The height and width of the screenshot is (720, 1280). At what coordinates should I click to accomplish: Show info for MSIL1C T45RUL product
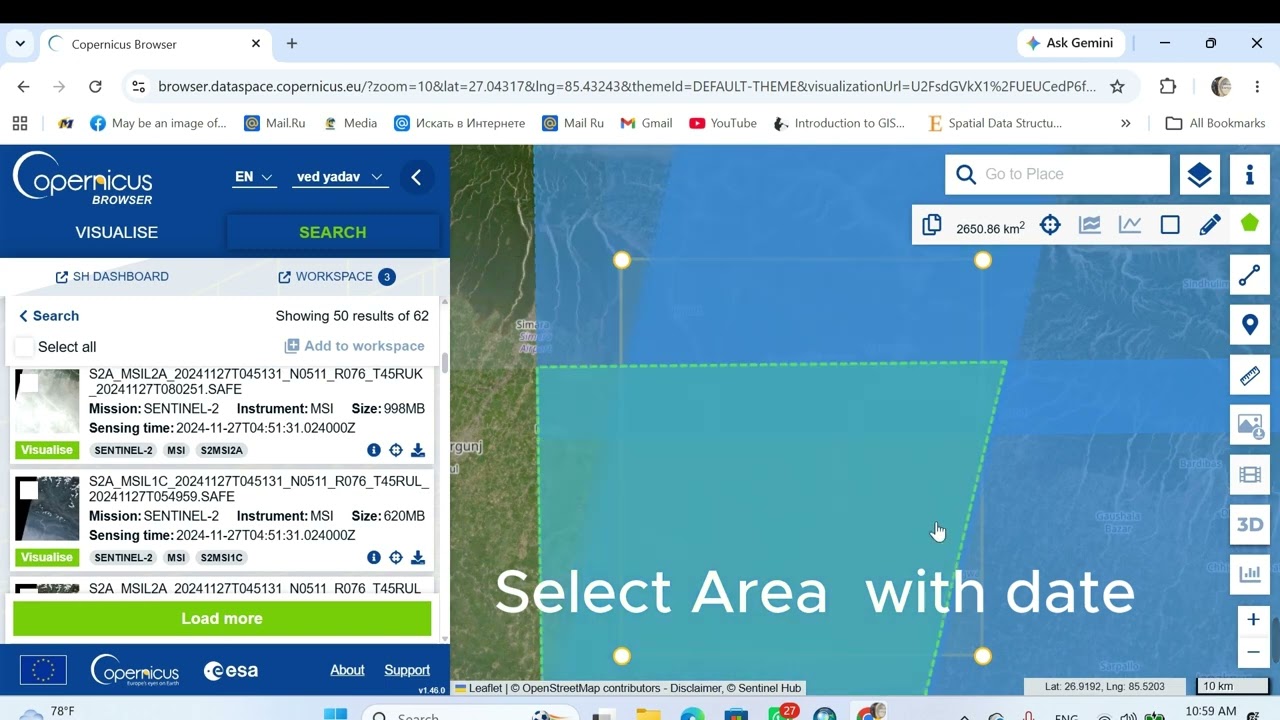coord(374,557)
